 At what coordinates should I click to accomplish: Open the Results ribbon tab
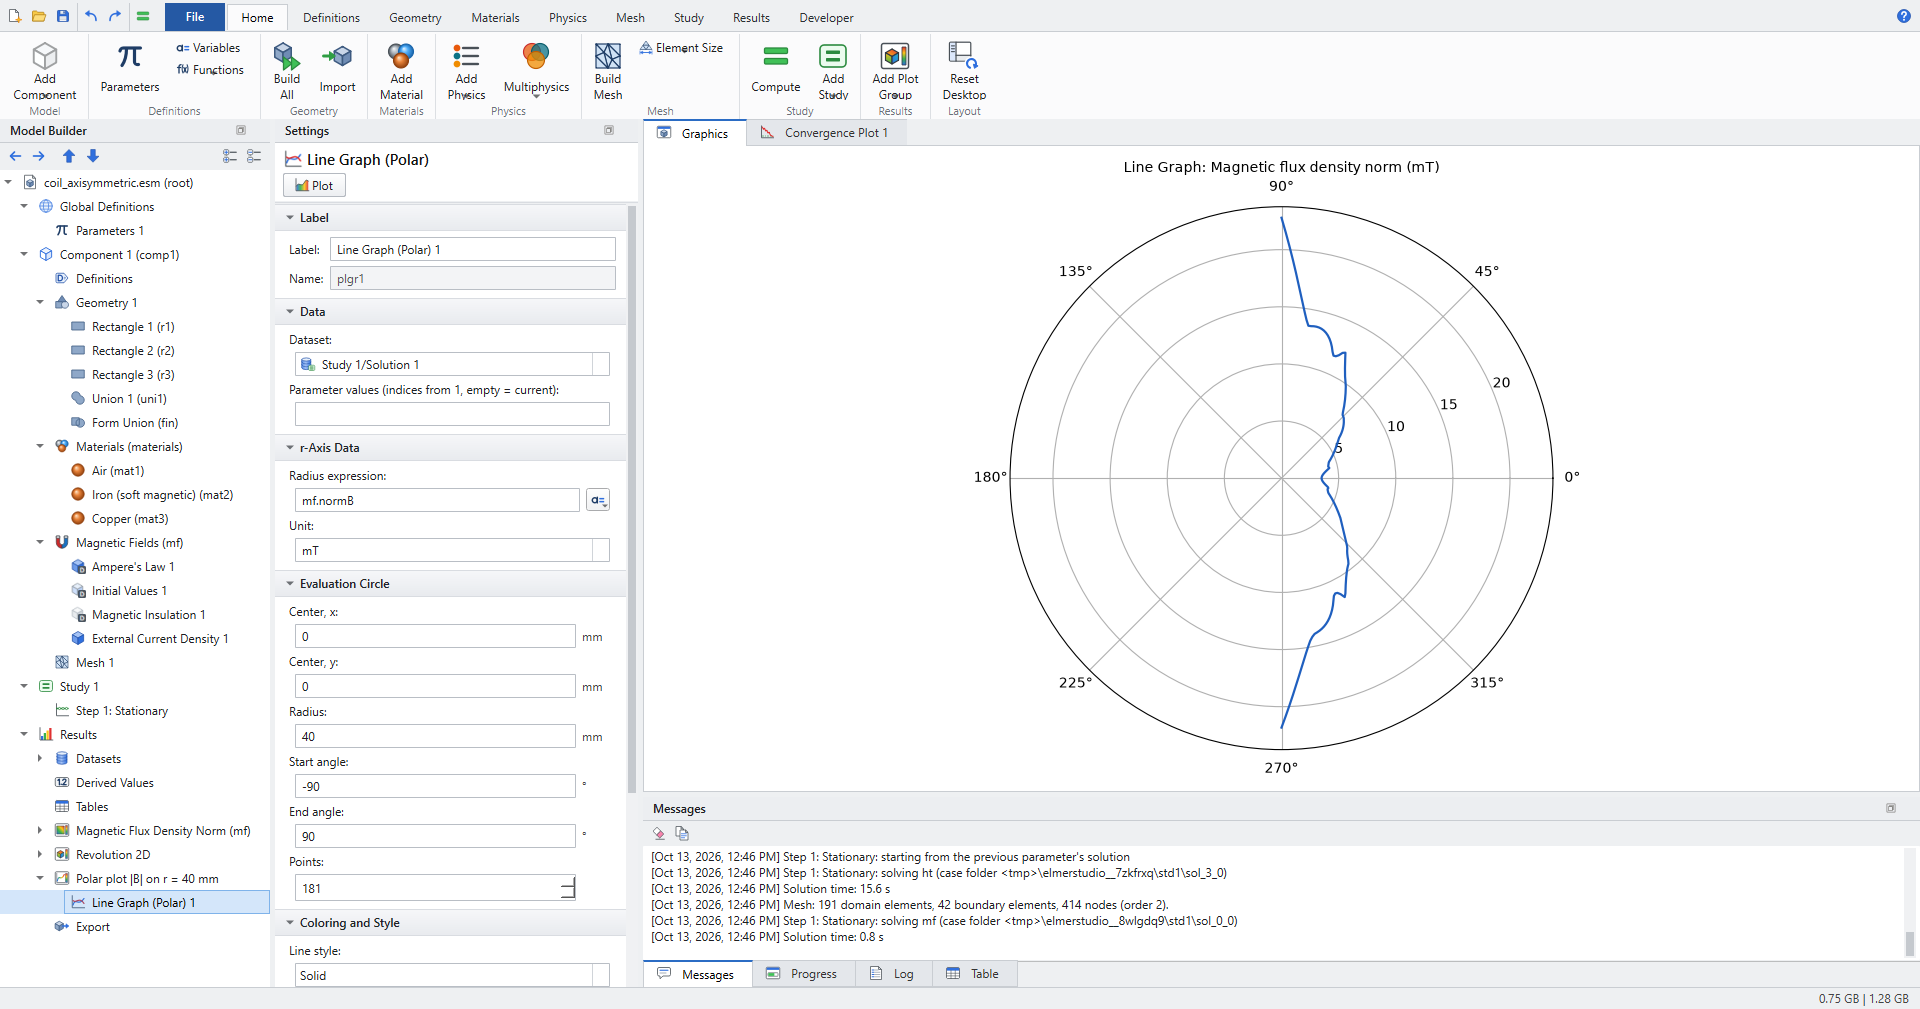point(751,18)
